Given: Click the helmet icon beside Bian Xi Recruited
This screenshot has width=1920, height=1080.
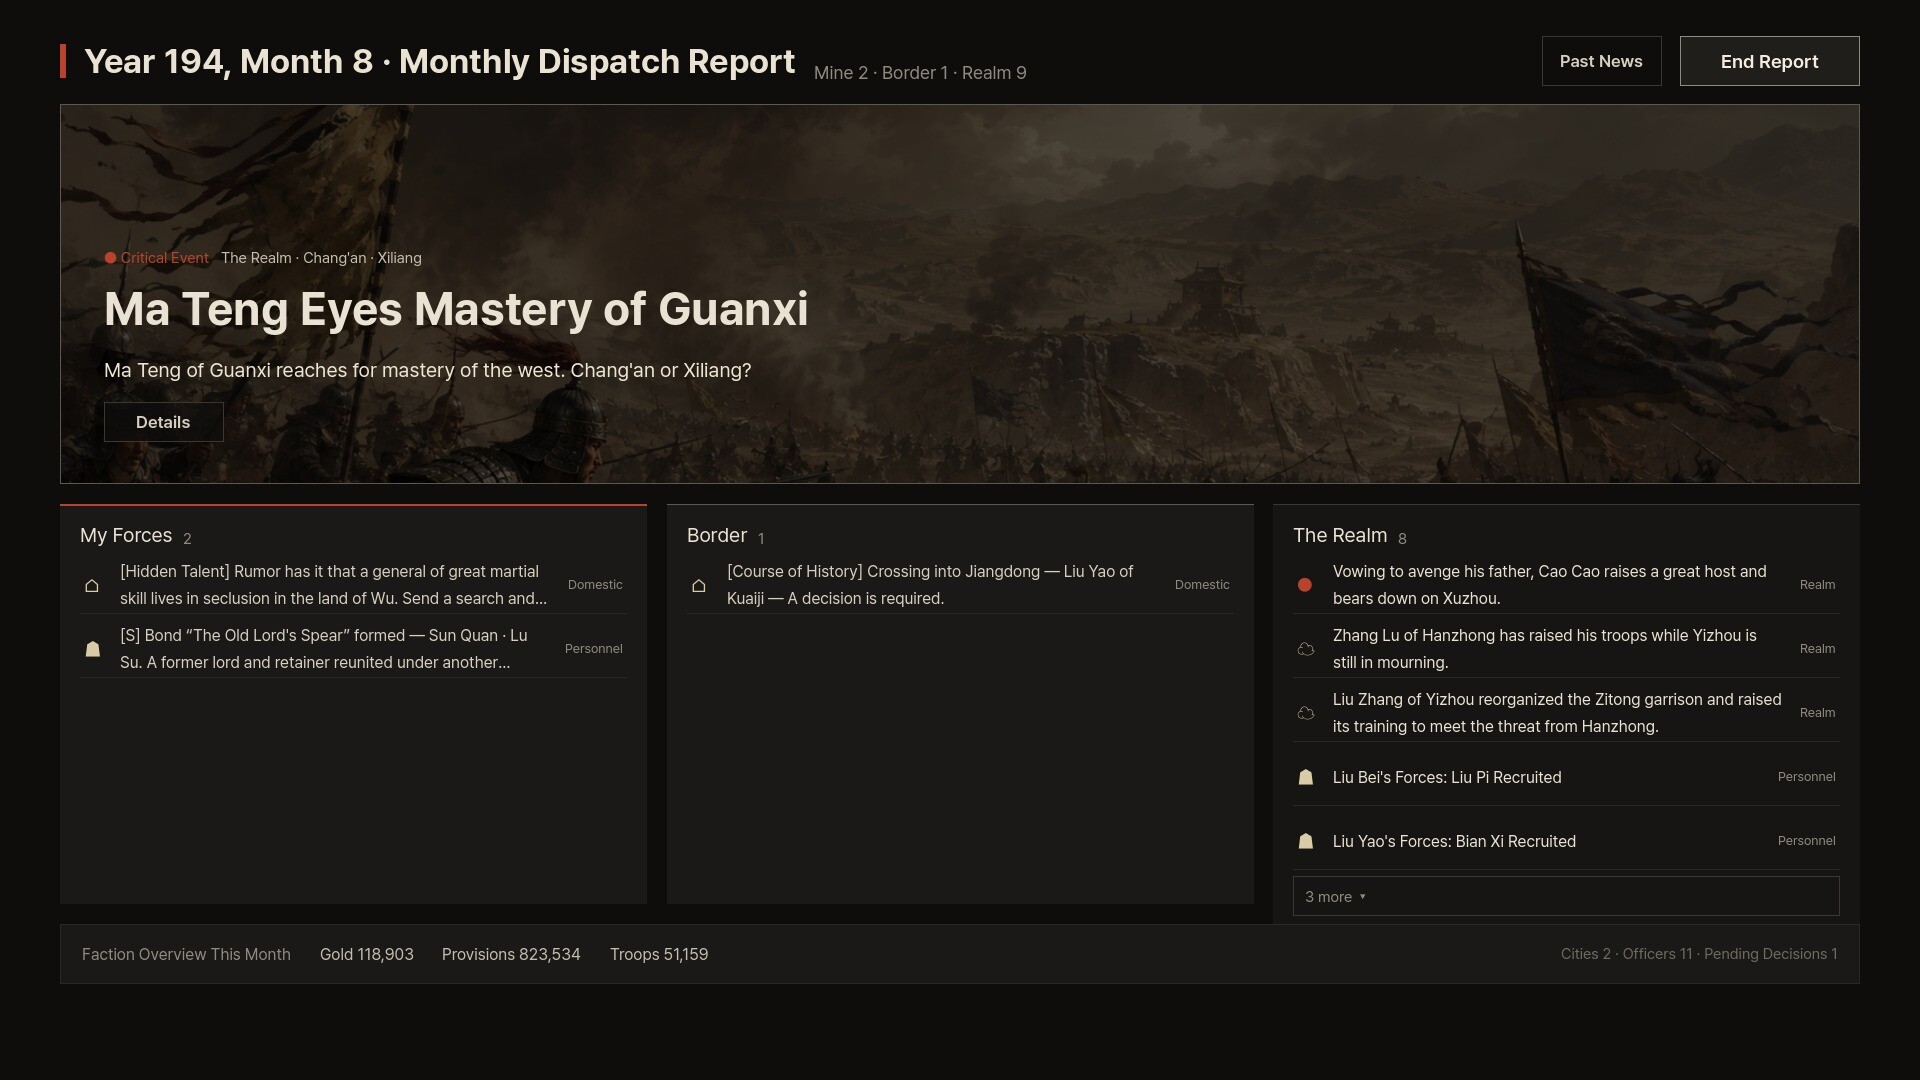Looking at the screenshot, I should (x=1306, y=841).
